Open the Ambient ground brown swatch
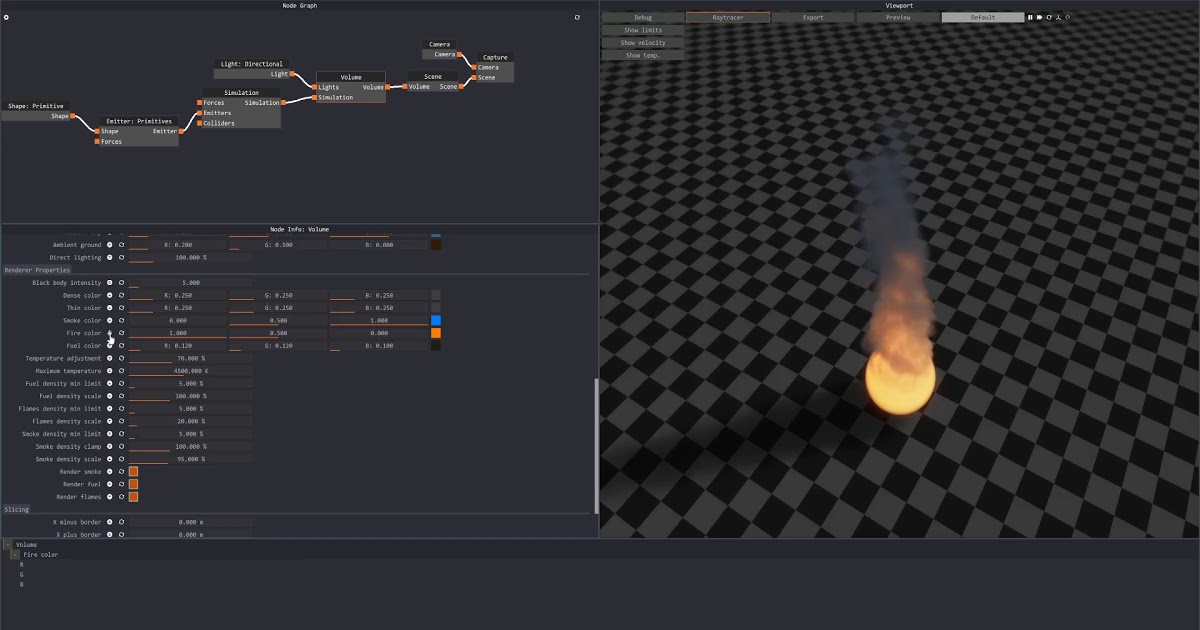Screen dimensions: 1200x630 click(436, 244)
